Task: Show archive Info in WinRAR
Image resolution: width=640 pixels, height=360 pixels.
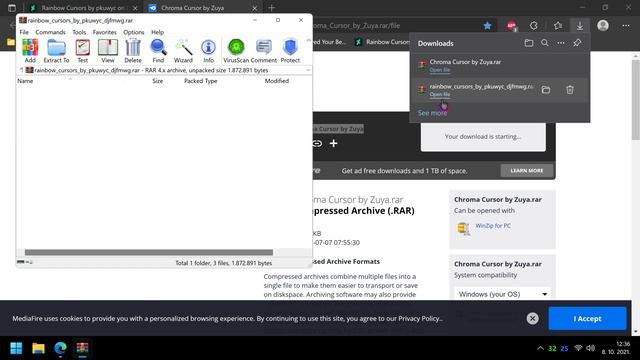Action: pyautogui.click(x=208, y=51)
